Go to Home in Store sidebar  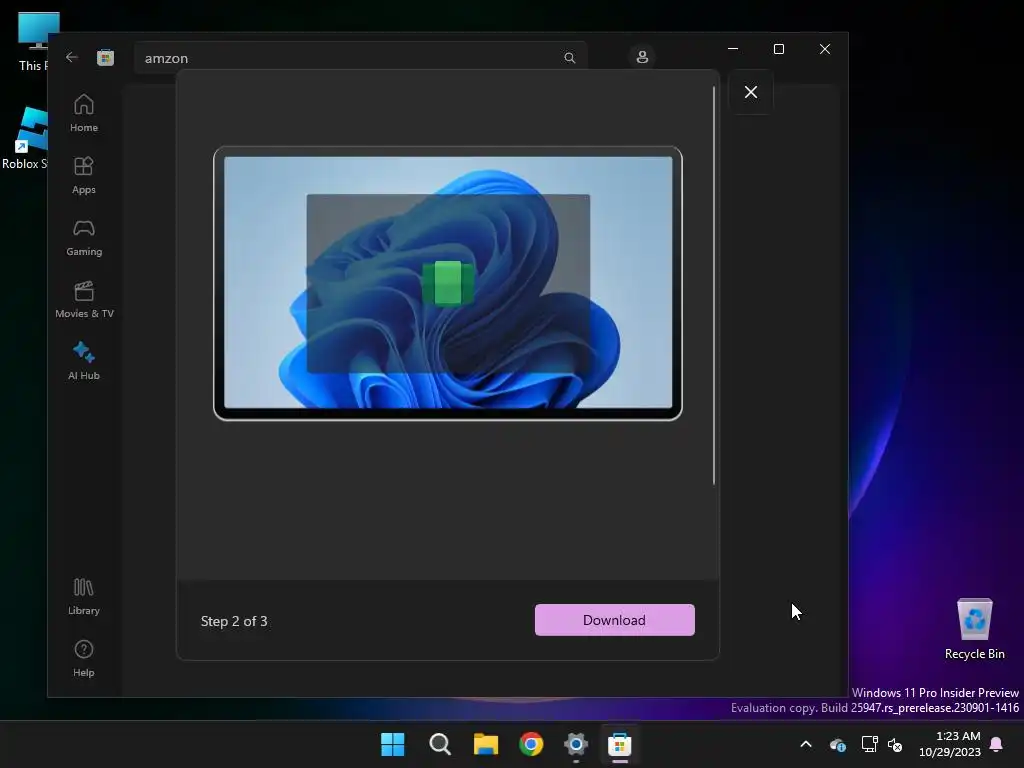pos(84,113)
